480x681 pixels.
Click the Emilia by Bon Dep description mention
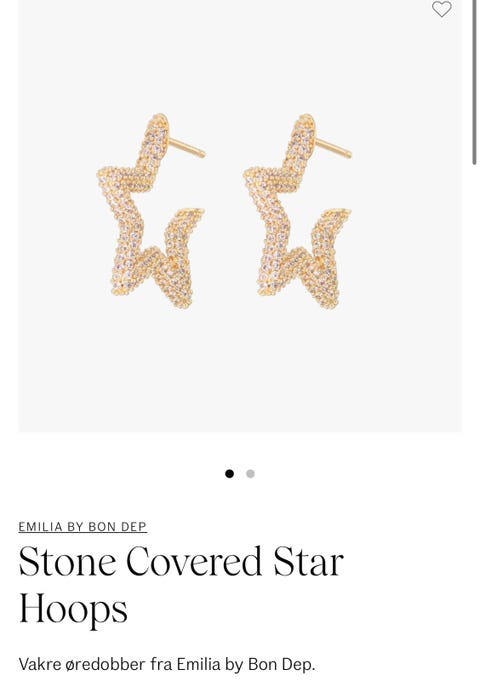pyautogui.click(x=245, y=664)
